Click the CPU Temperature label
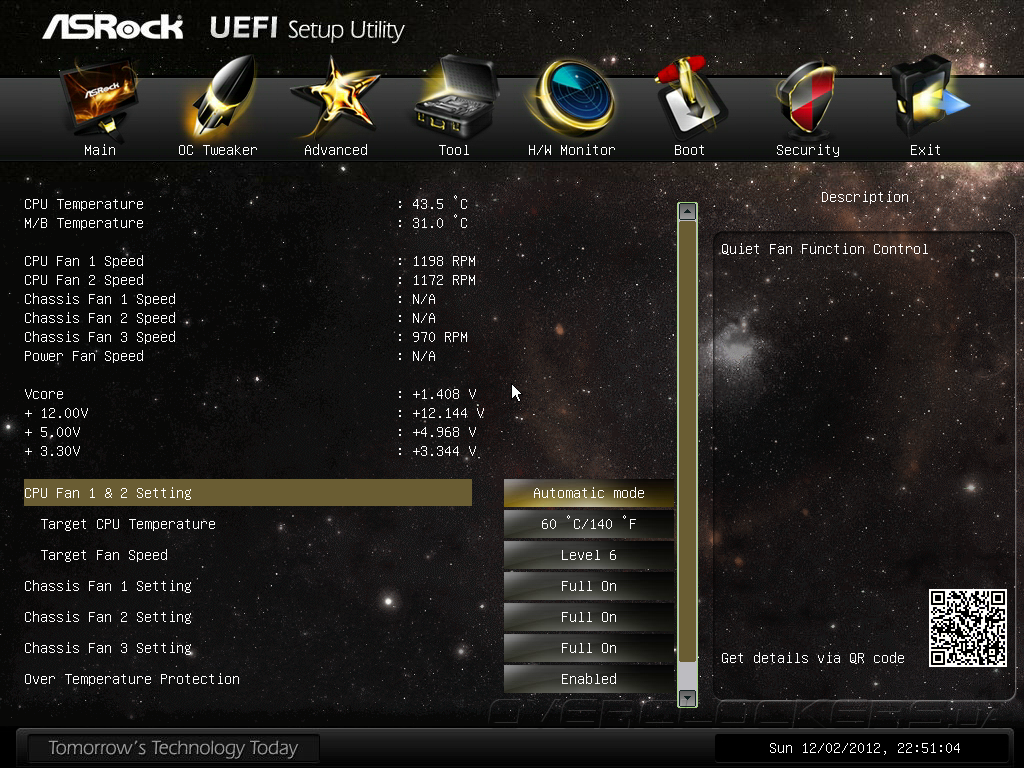Image resolution: width=1024 pixels, height=768 pixels. (x=84, y=204)
